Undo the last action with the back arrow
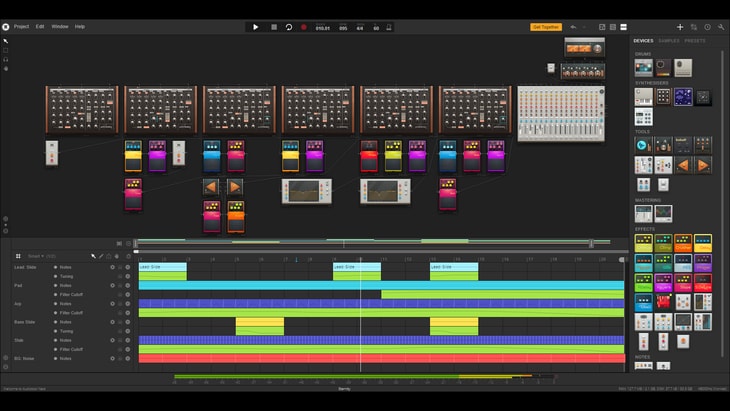 [573, 27]
